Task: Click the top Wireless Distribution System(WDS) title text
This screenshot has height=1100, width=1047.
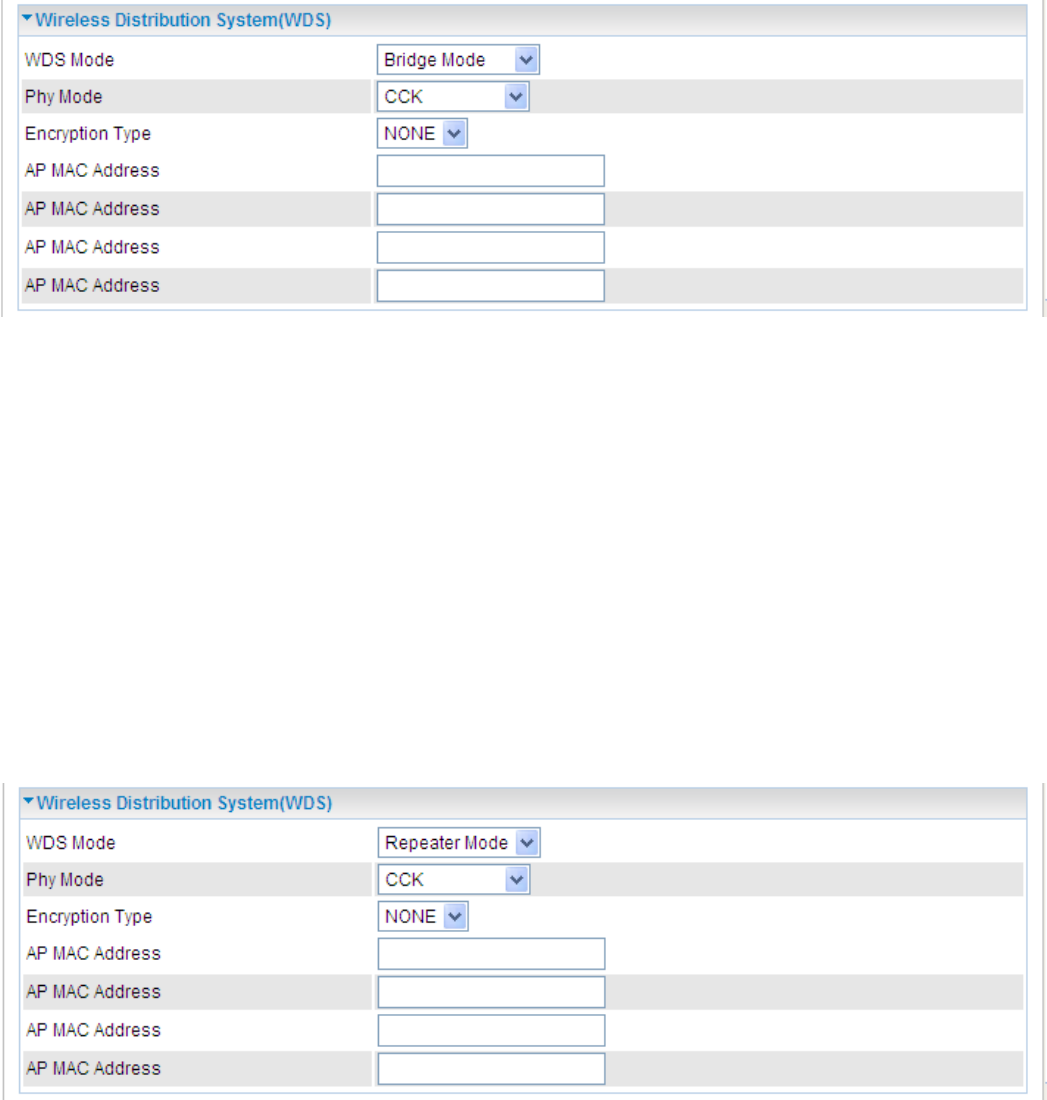Action: tap(183, 20)
